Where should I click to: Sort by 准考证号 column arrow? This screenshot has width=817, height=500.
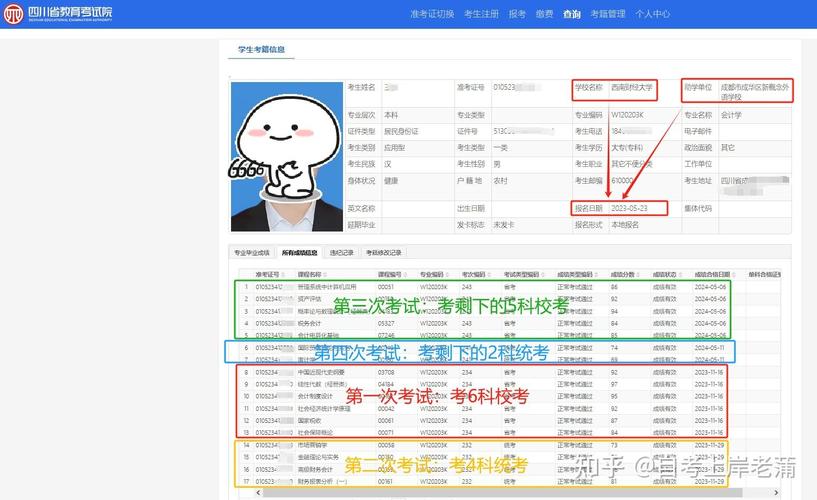(x=283, y=274)
